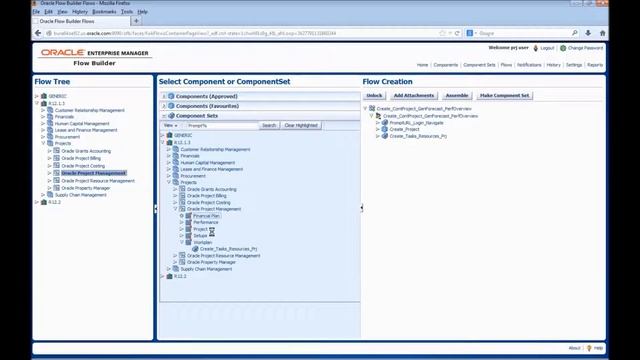Go to the Components navigation link
The height and width of the screenshot is (360, 640).
[446, 65]
